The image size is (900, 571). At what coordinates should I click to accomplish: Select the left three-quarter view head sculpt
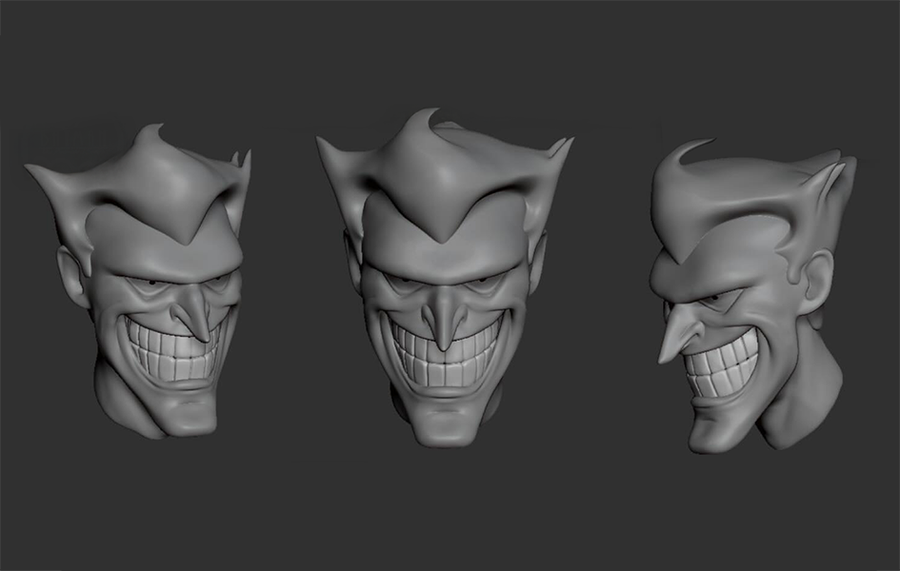[150, 290]
